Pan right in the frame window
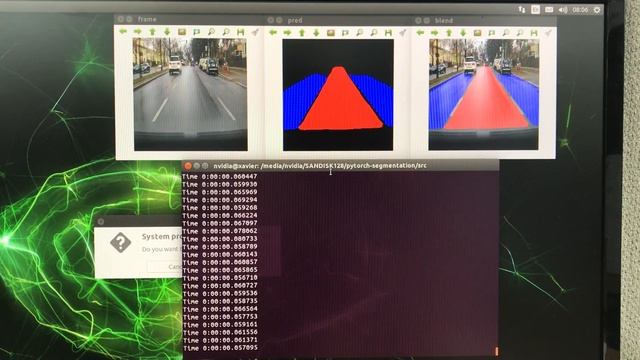640x360 pixels. (x=138, y=31)
